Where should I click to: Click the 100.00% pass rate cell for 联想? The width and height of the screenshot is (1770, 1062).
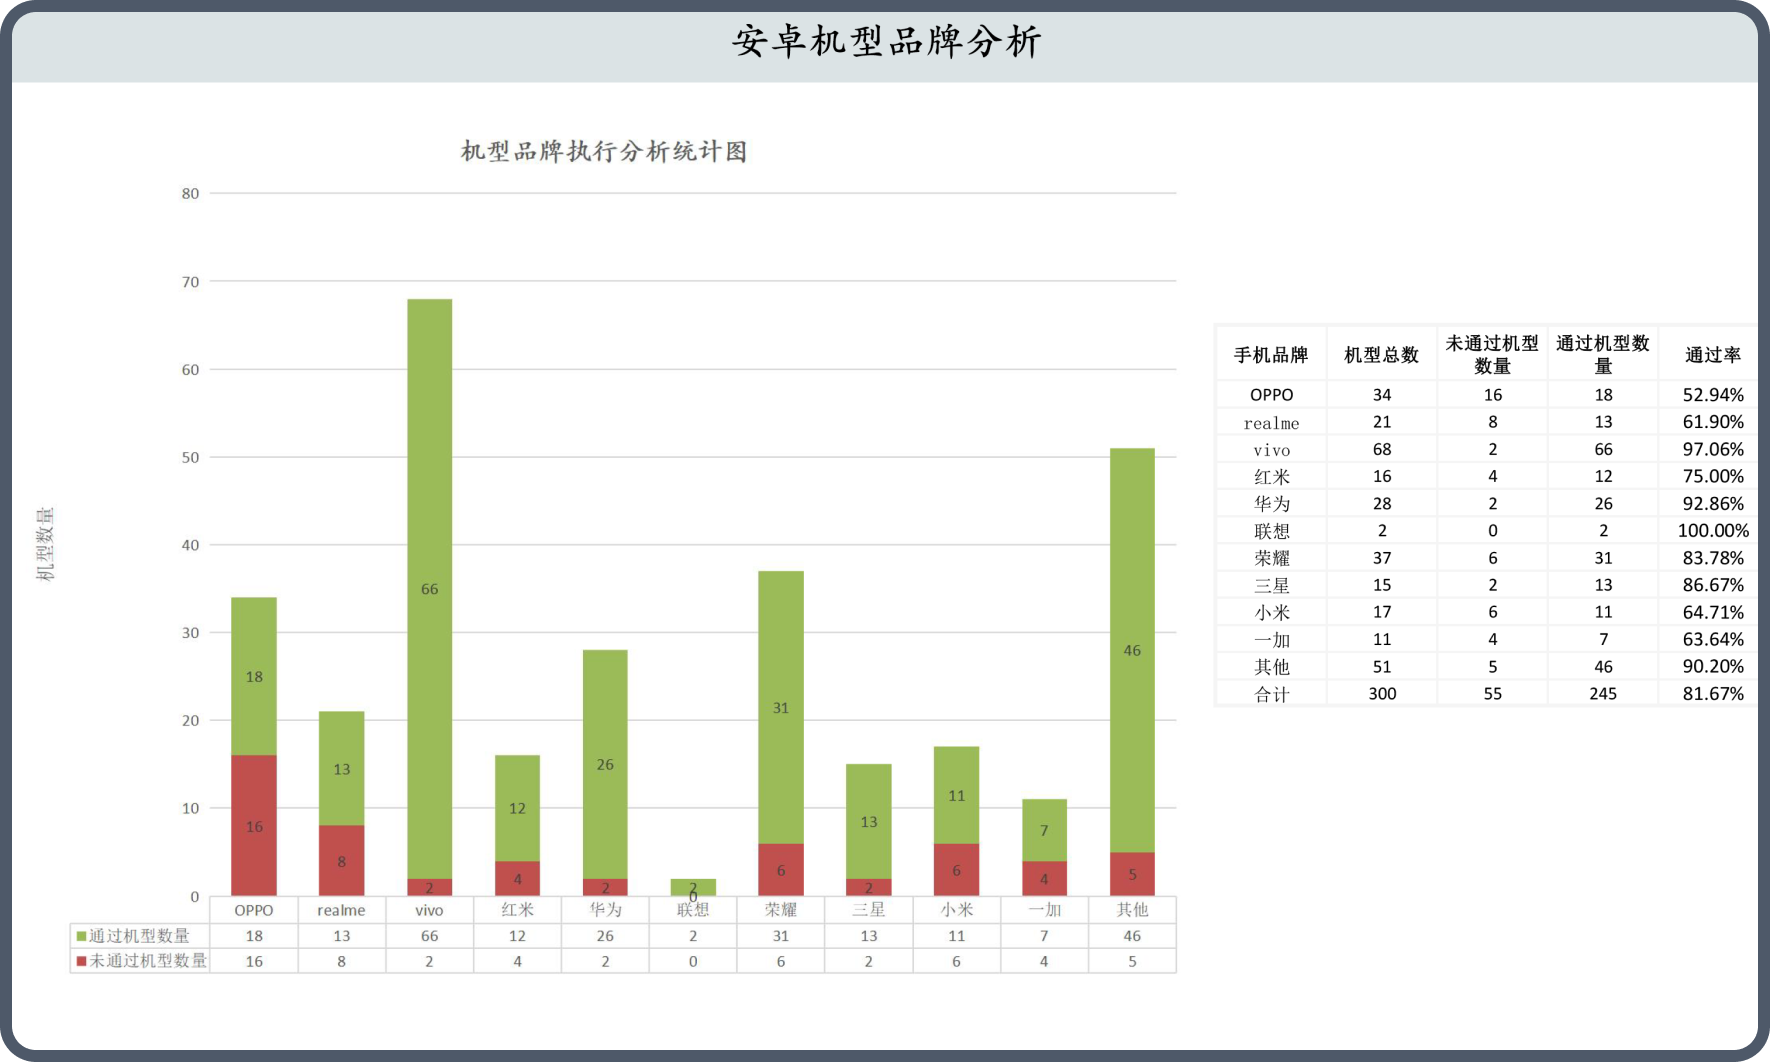pos(1712,531)
